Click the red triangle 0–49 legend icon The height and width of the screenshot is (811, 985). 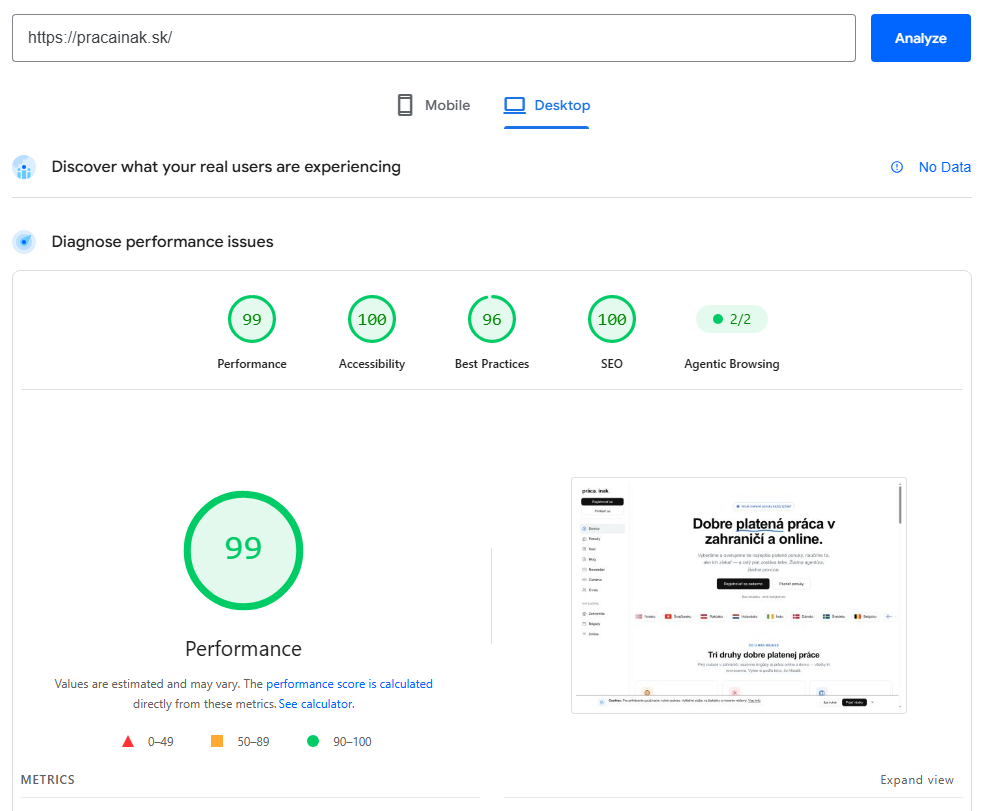pyautogui.click(x=128, y=741)
